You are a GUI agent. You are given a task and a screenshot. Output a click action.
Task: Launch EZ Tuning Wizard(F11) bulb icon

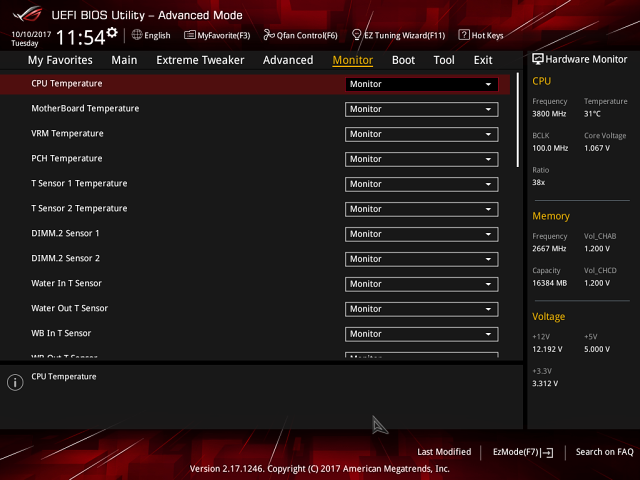(x=356, y=35)
